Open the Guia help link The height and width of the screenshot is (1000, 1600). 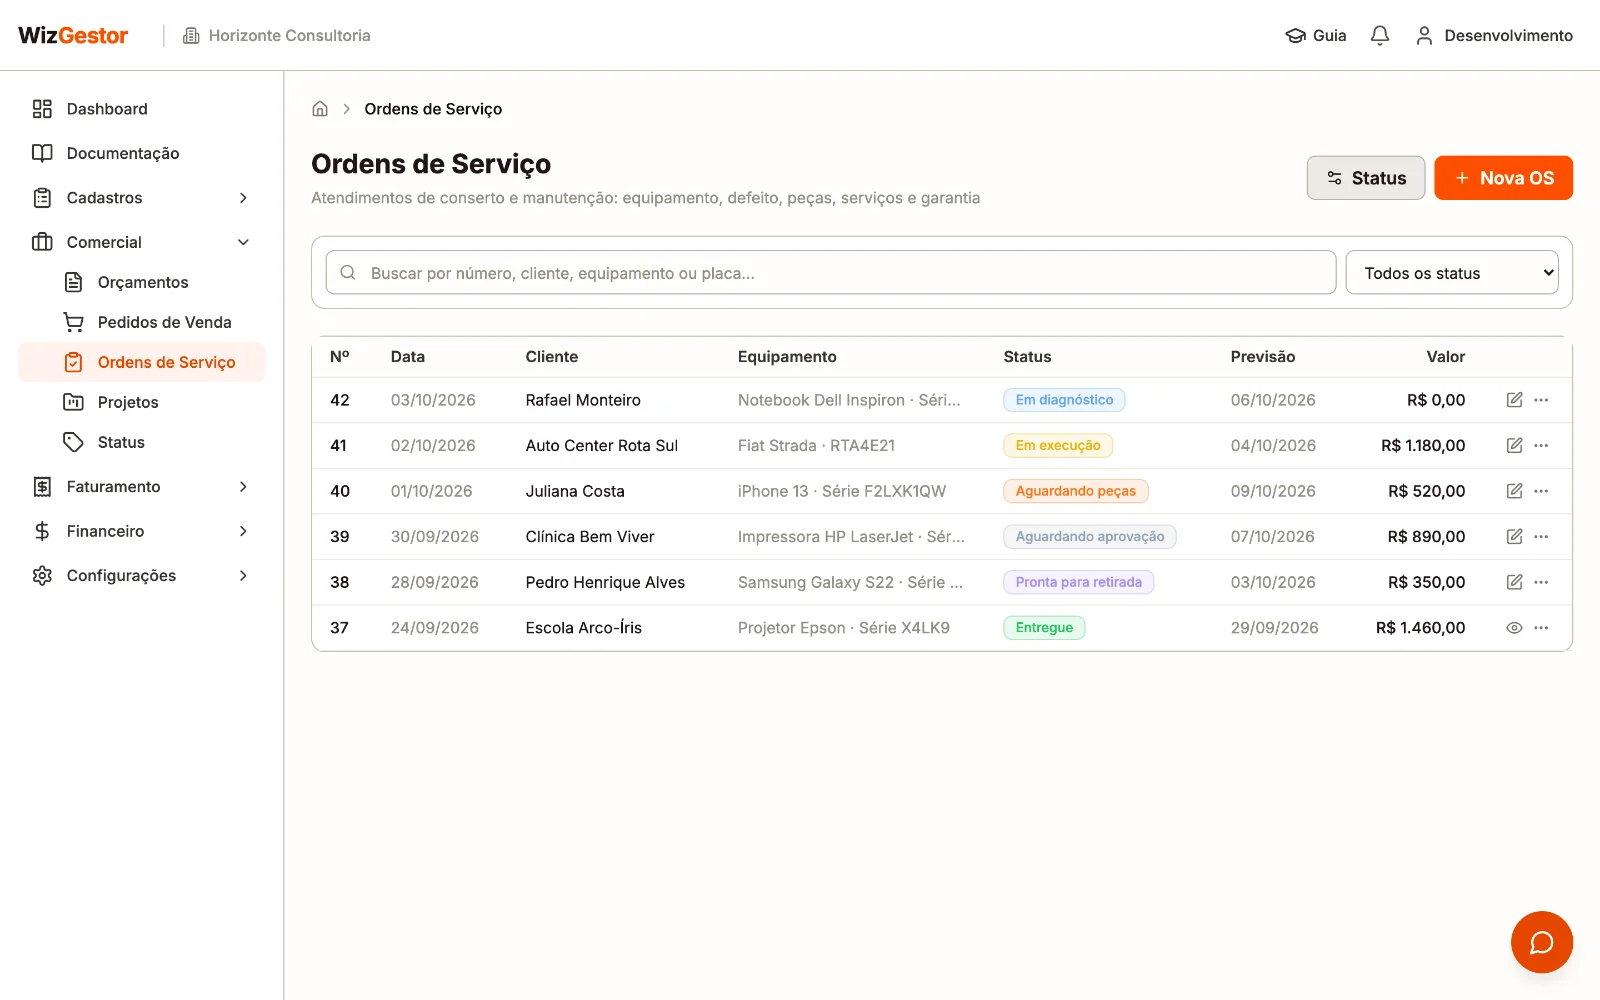click(x=1316, y=36)
